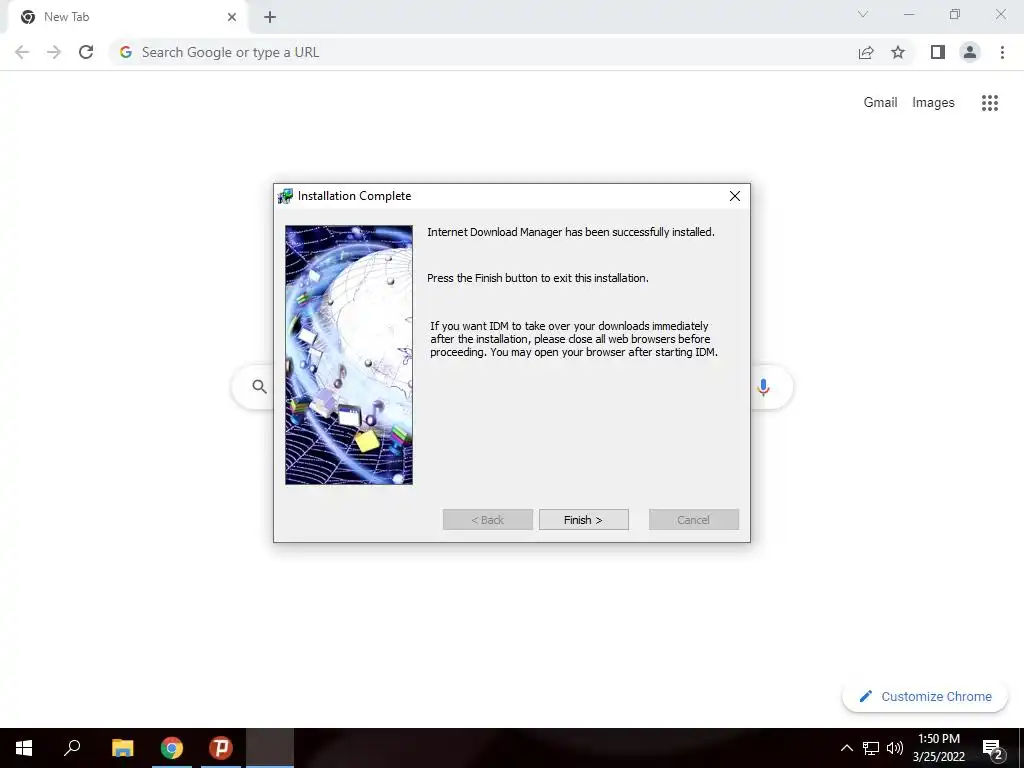Open Chrome three-dot menu

pyautogui.click(x=1002, y=52)
